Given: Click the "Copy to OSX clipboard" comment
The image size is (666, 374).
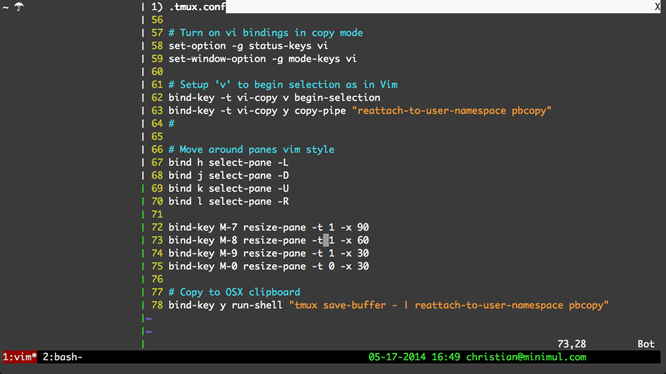Looking at the screenshot, I should click(234, 292).
